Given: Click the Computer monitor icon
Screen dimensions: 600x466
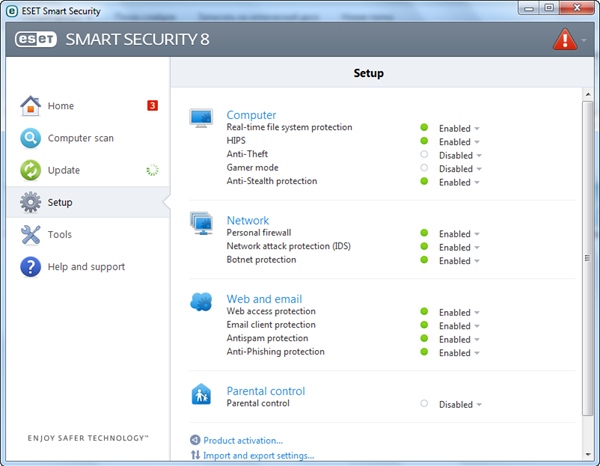Looking at the screenshot, I should point(202,119).
